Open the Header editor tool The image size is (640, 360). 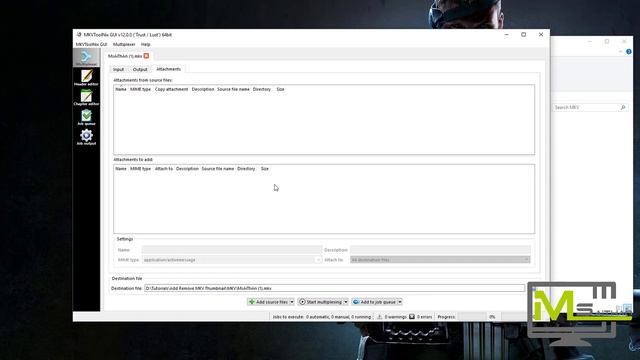click(x=86, y=78)
